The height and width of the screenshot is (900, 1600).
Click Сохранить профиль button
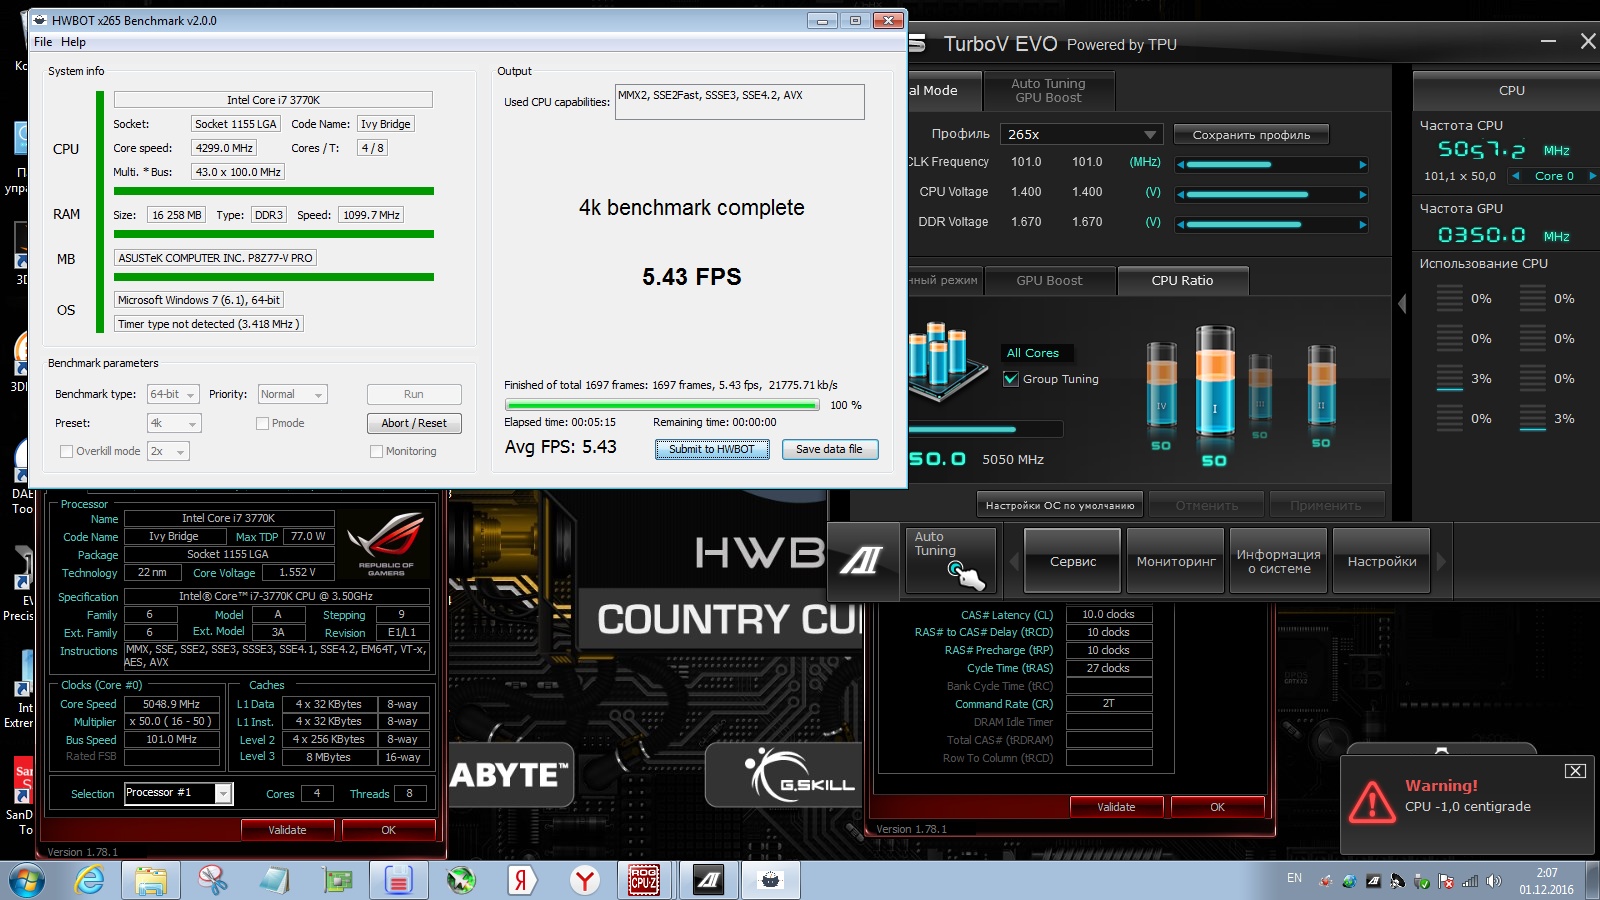click(x=1251, y=135)
